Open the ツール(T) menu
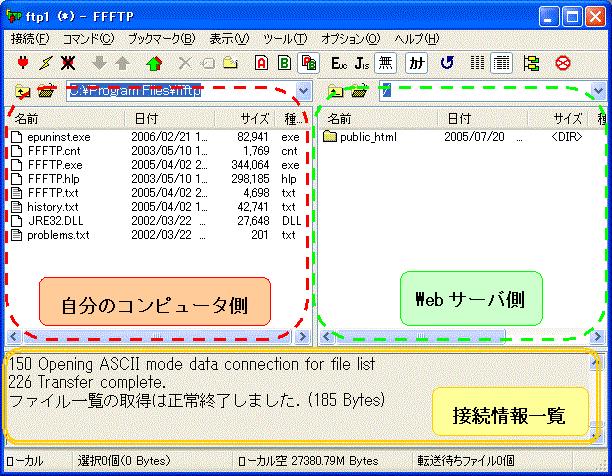 pyautogui.click(x=285, y=39)
